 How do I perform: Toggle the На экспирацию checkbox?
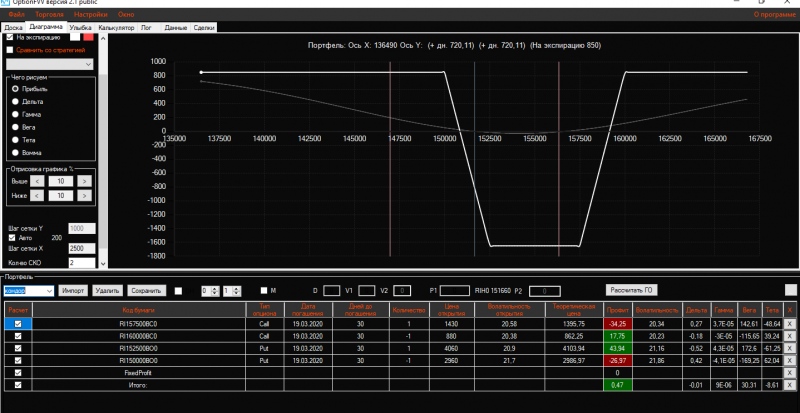(x=10, y=37)
